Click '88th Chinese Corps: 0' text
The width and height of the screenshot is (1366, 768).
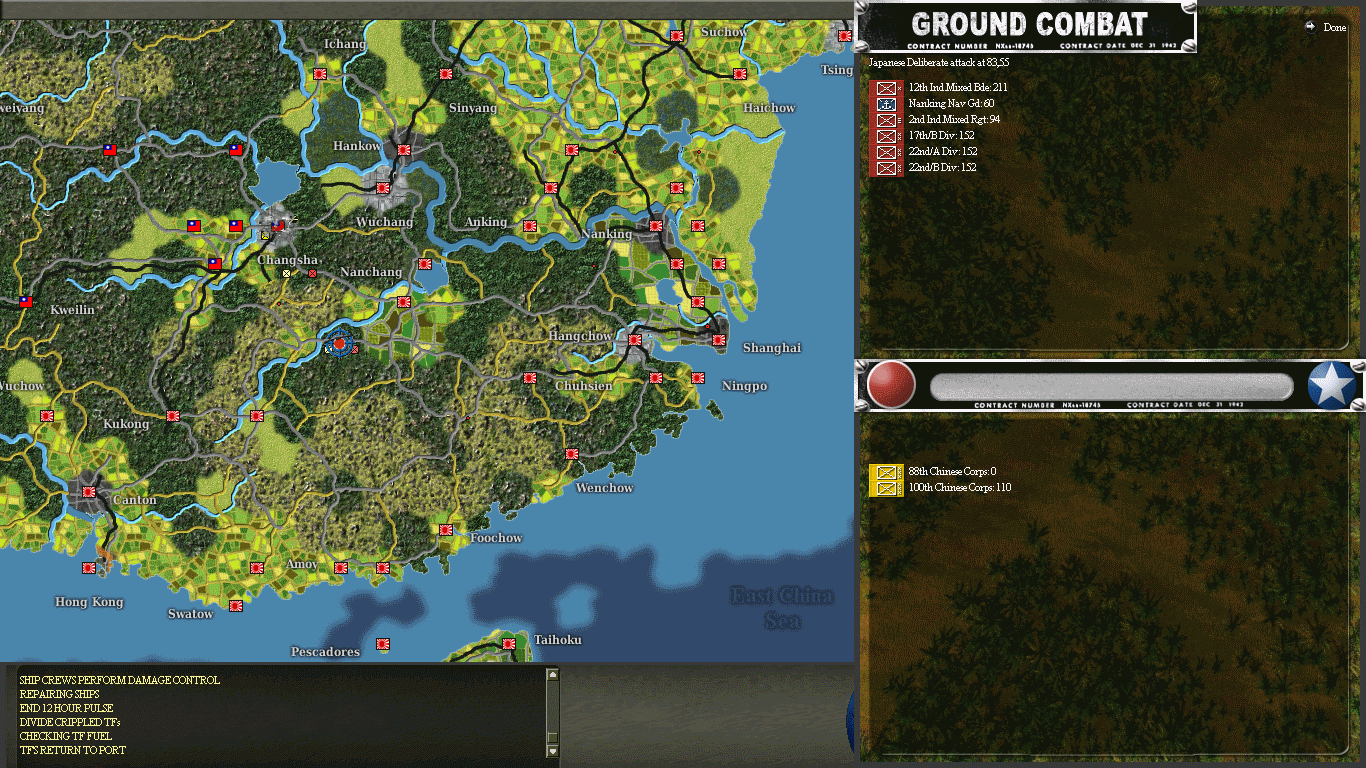click(x=952, y=472)
